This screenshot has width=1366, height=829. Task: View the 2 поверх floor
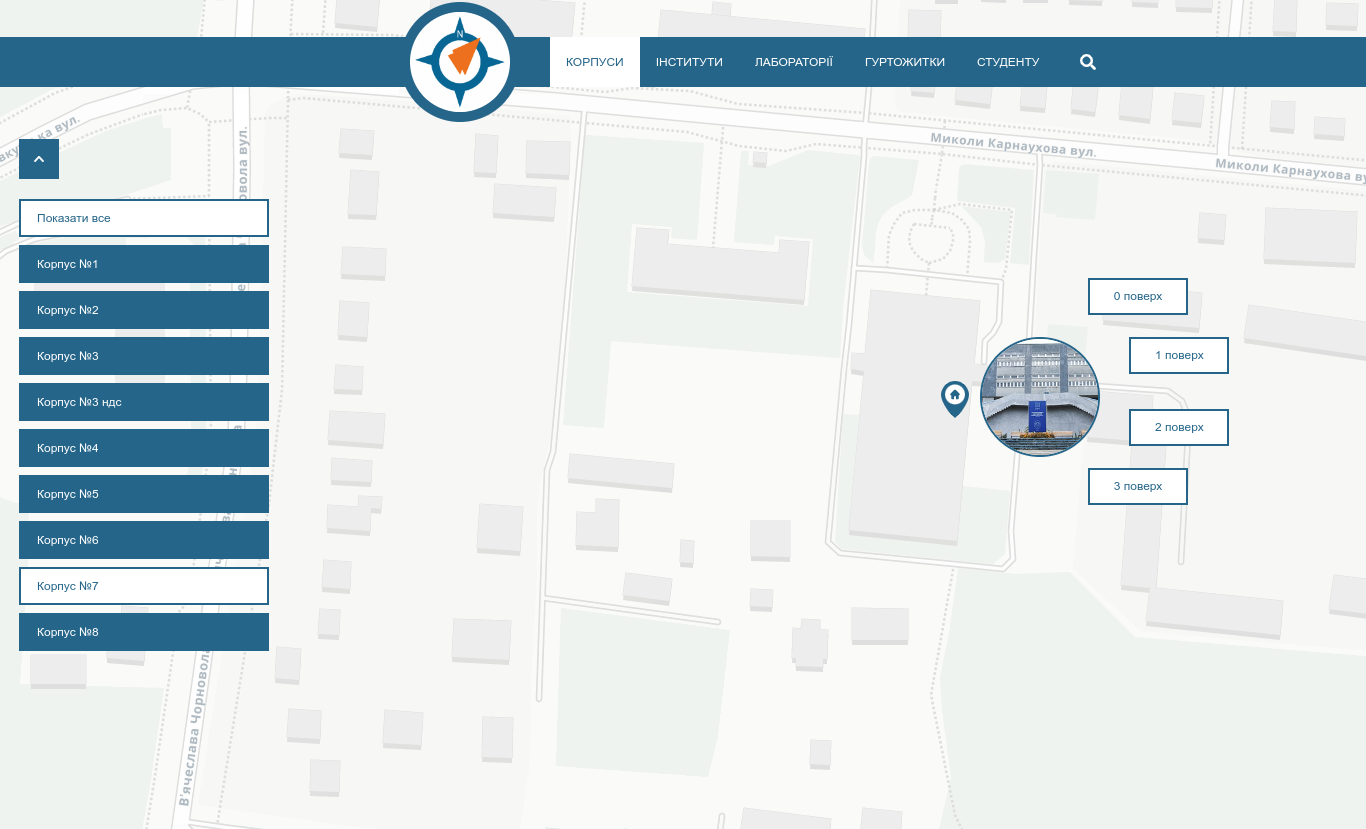1179,427
